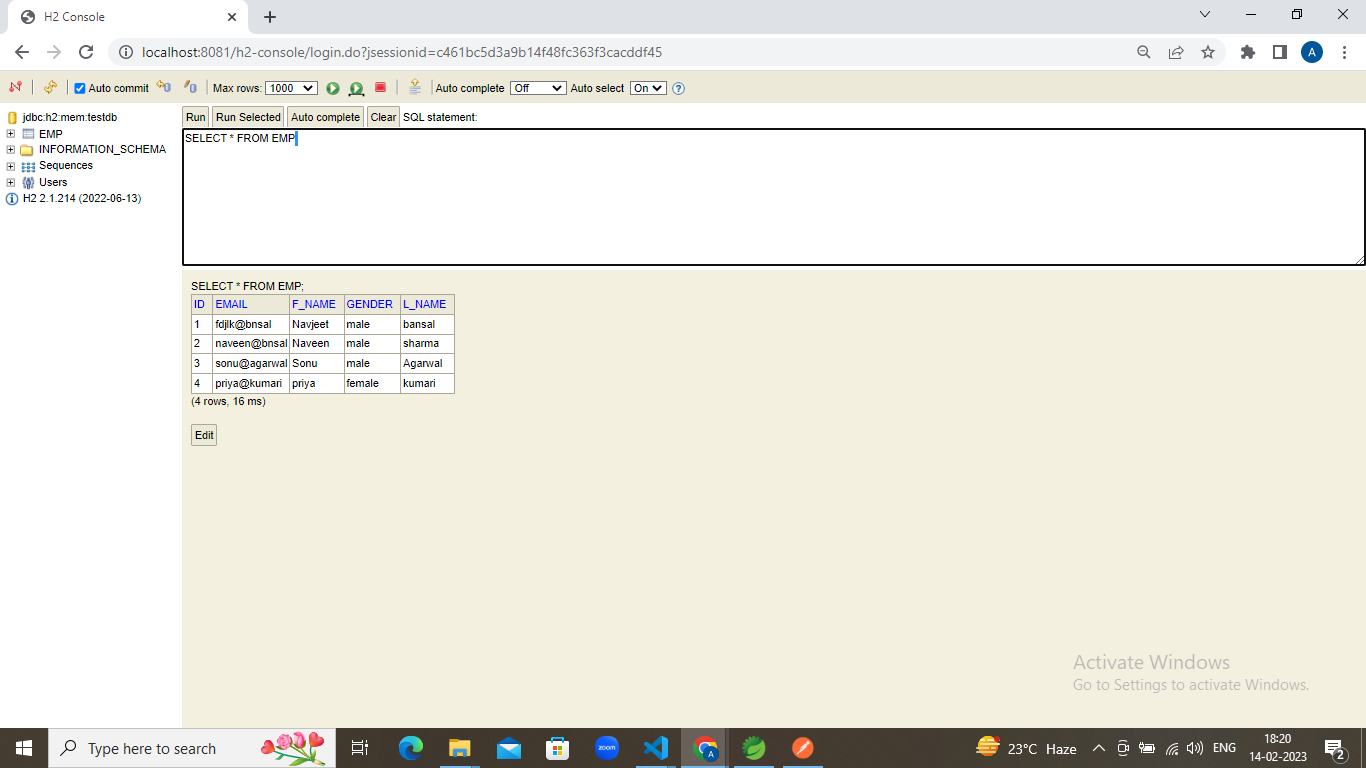The height and width of the screenshot is (768, 1366).
Task: Click the Users icon in tree
Action: pyautogui.click(x=28, y=182)
